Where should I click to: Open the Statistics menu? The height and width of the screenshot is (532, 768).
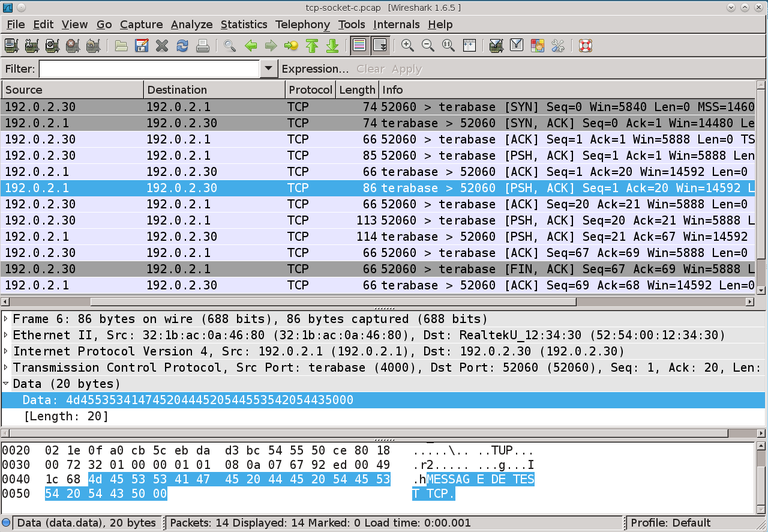click(244, 24)
